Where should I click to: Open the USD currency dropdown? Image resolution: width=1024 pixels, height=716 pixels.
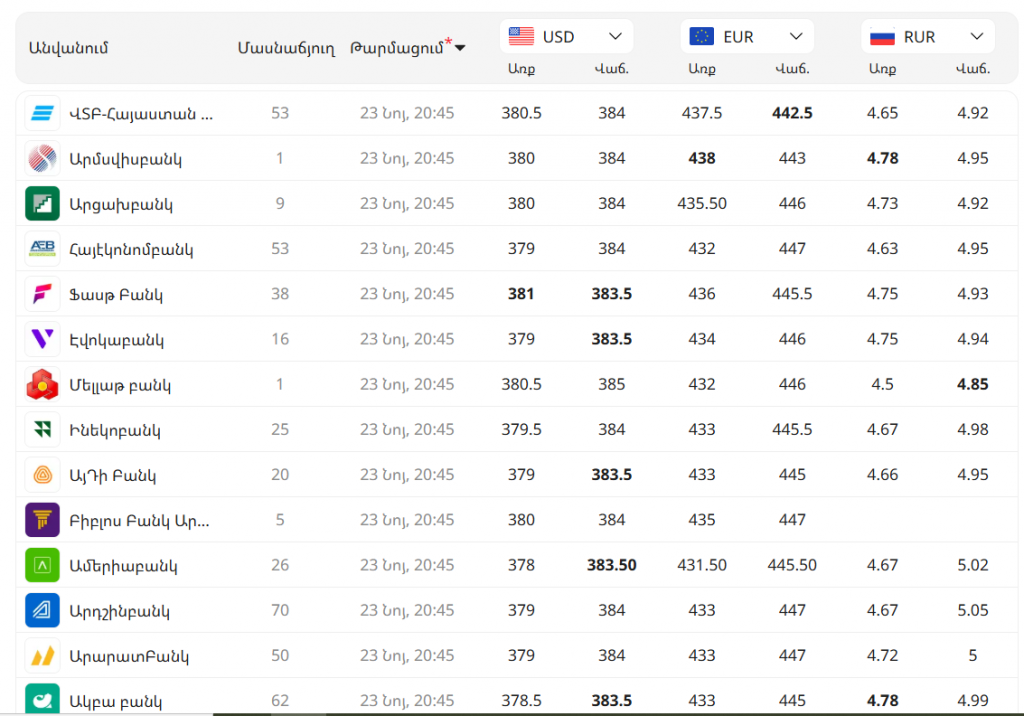566,37
